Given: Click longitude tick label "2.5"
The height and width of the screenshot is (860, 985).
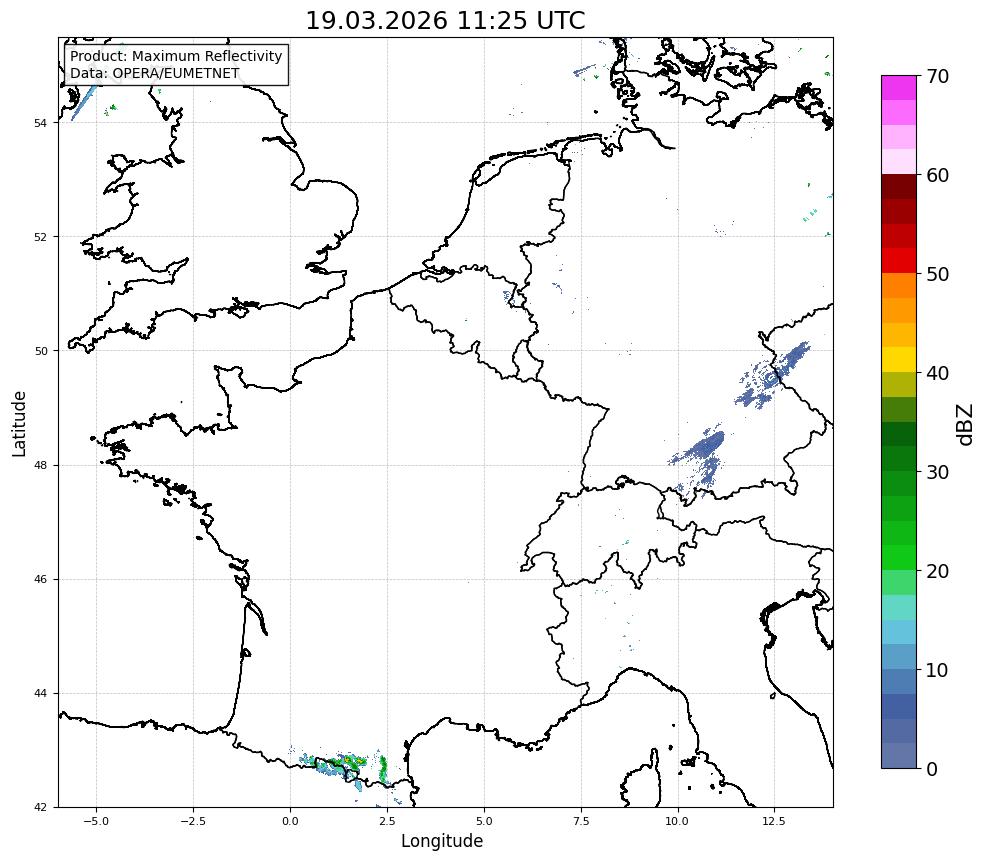Looking at the screenshot, I should (x=387, y=821).
